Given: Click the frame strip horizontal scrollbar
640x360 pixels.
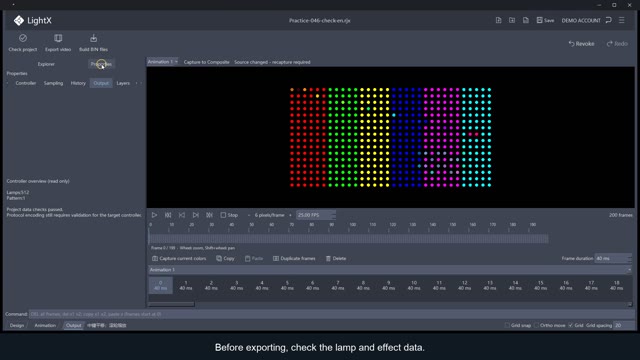Looking at the screenshot, I should pyautogui.click(x=171, y=304).
